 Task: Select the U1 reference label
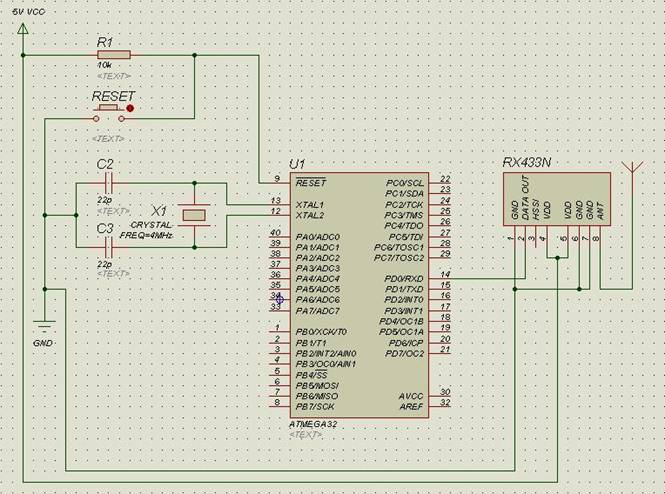[297, 163]
